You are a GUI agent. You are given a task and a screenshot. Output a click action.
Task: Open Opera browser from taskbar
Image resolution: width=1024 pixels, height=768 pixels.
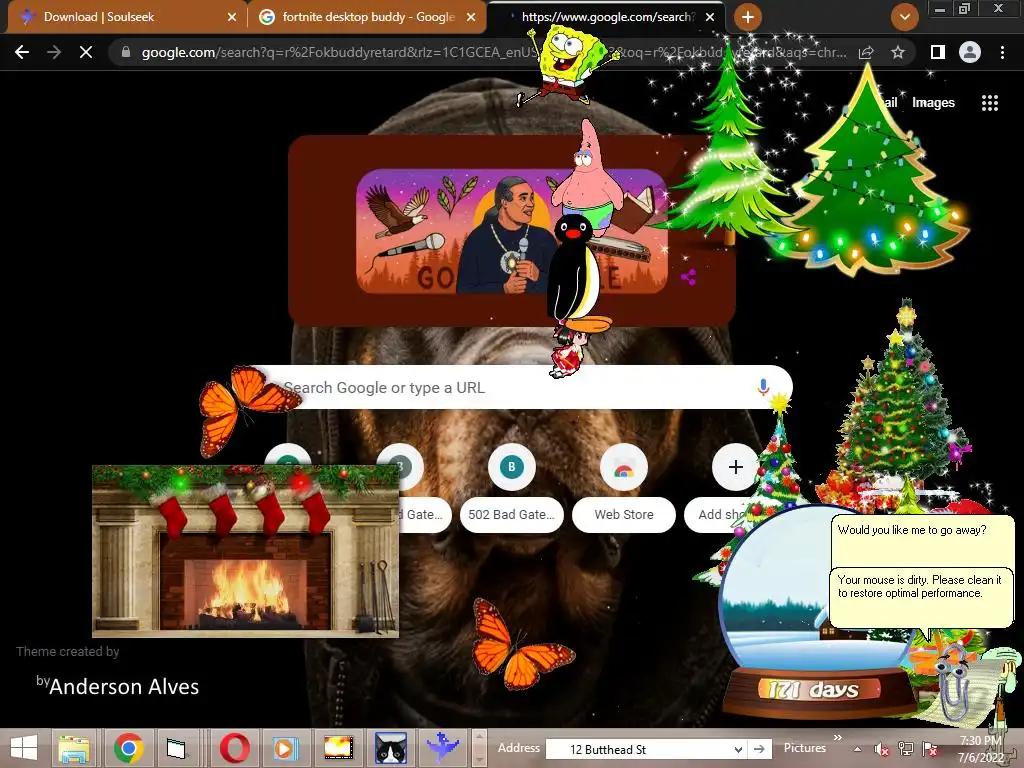234,748
